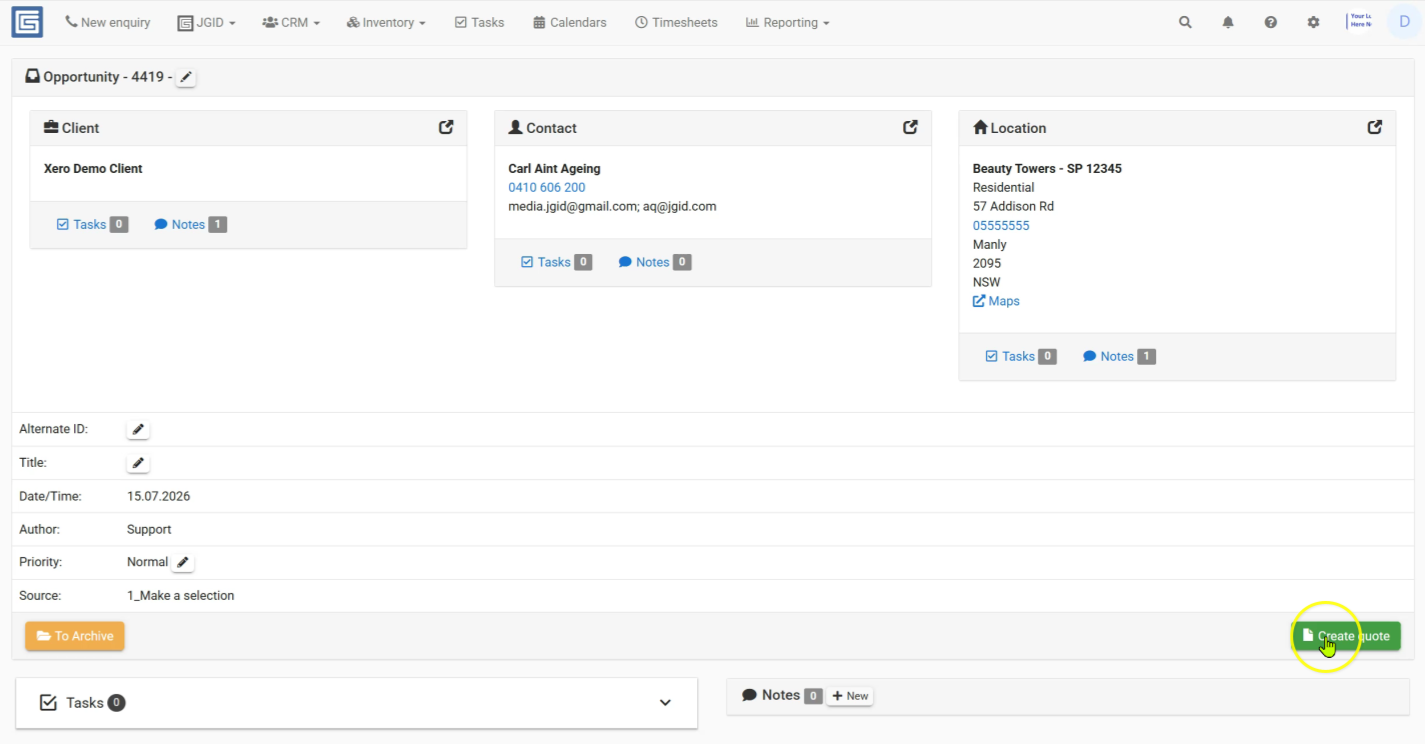Open the CRM dropdown menu
1425x744 pixels.
(x=291, y=22)
